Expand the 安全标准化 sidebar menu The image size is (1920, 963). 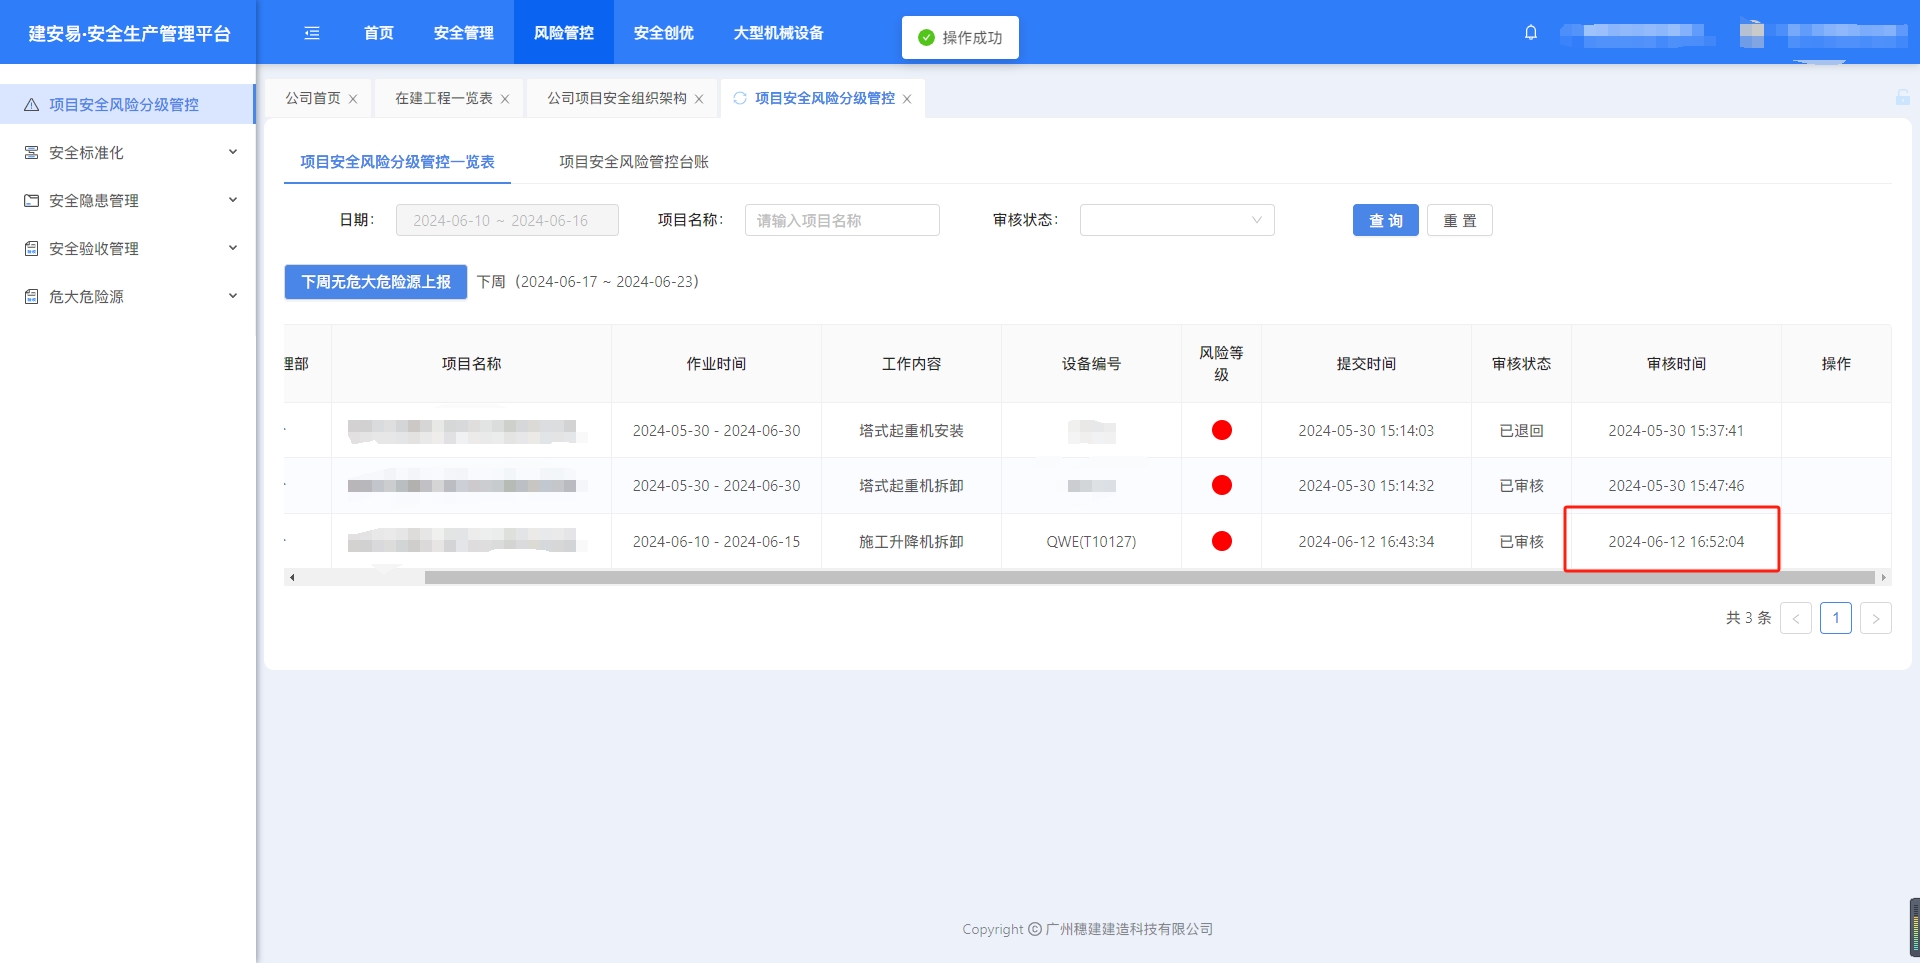[232, 152]
